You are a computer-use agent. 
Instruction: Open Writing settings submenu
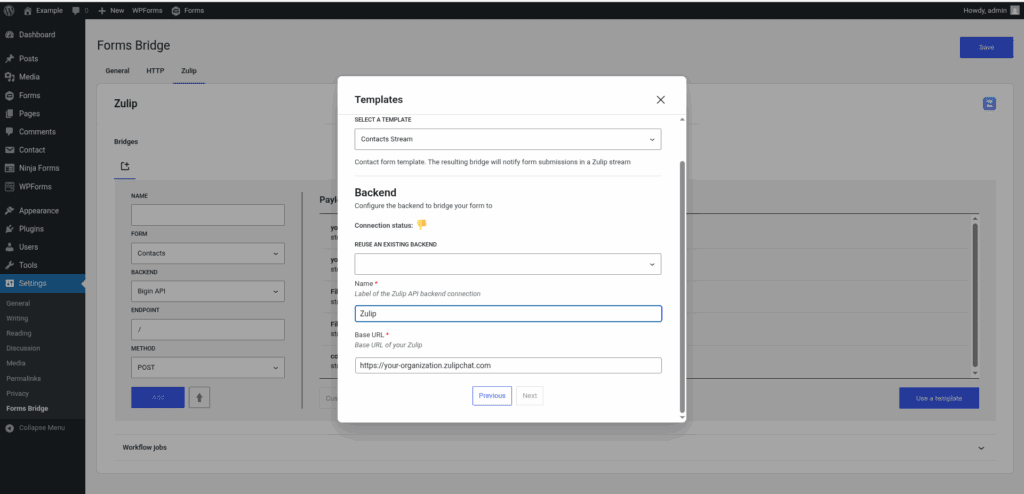pyautogui.click(x=17, y=318)
